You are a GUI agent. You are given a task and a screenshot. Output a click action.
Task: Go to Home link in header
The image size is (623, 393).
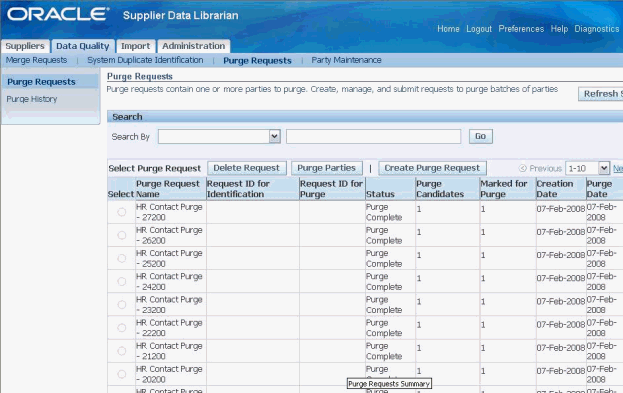[x=448, y=29]
